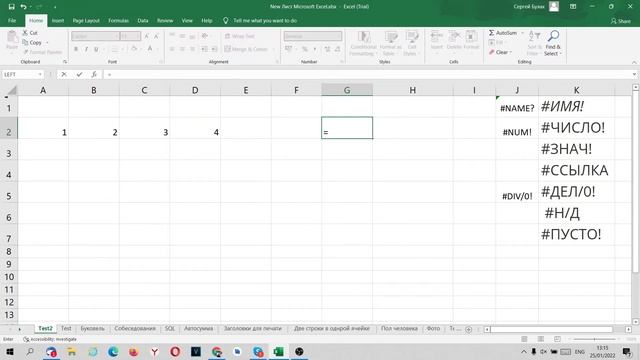The height and width of the screenshot is (360, 640).
Task: Cancel the formula entry with the X icon
Action: (x=64, y=74)
